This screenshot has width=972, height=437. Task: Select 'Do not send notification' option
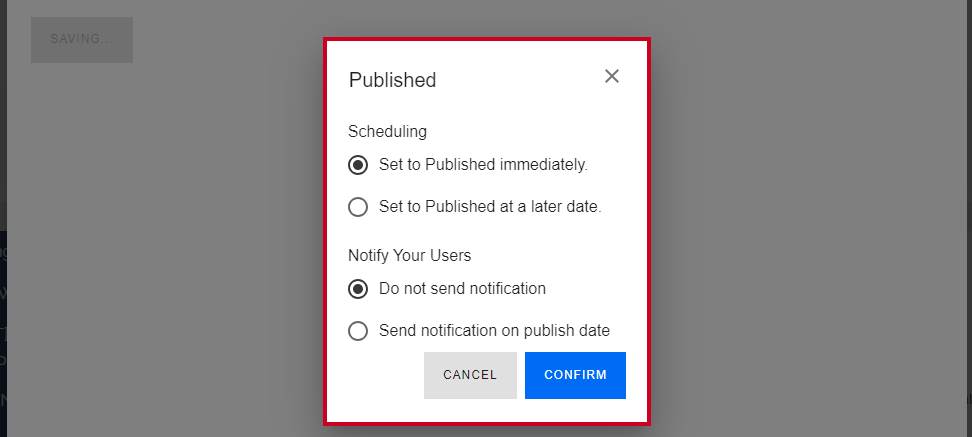(x=358, y=289)
